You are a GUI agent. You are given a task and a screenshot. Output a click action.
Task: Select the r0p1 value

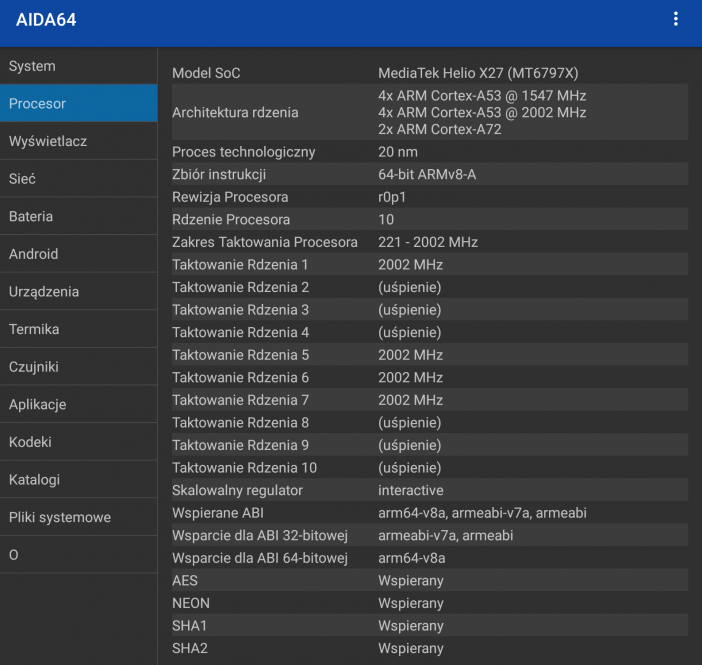(392, 197)
